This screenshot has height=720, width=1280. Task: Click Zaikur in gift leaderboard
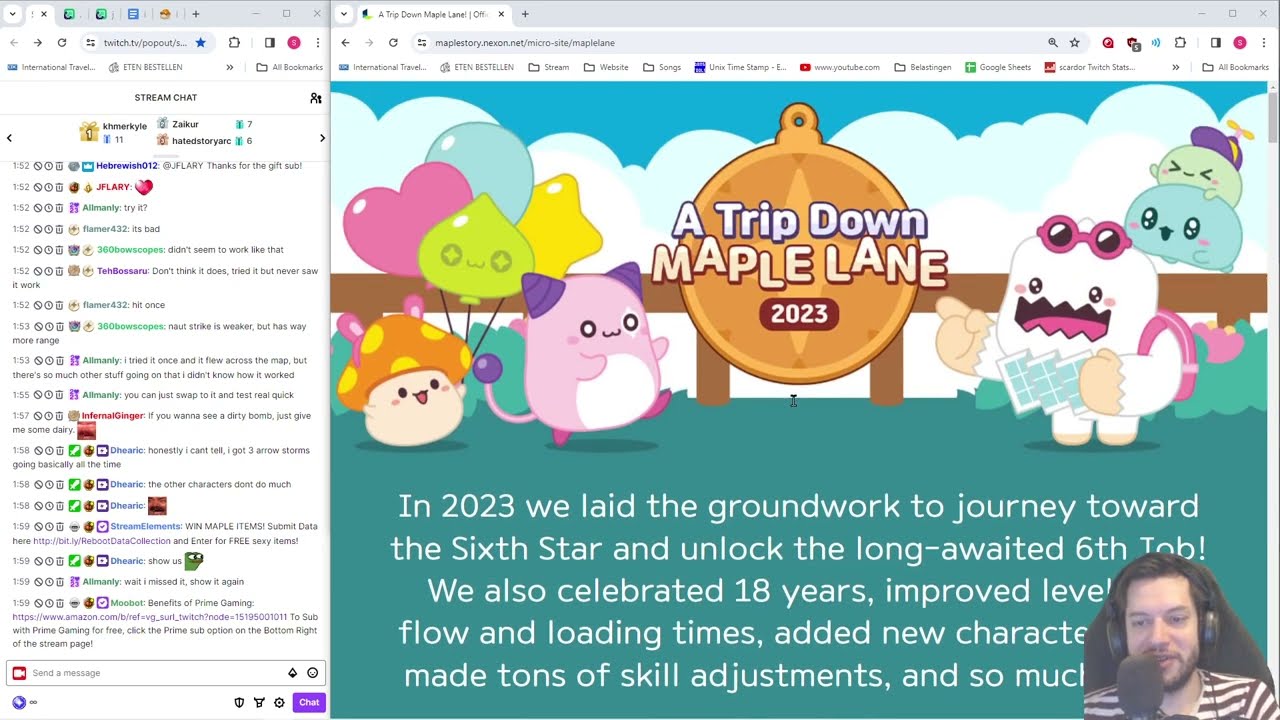185,124
